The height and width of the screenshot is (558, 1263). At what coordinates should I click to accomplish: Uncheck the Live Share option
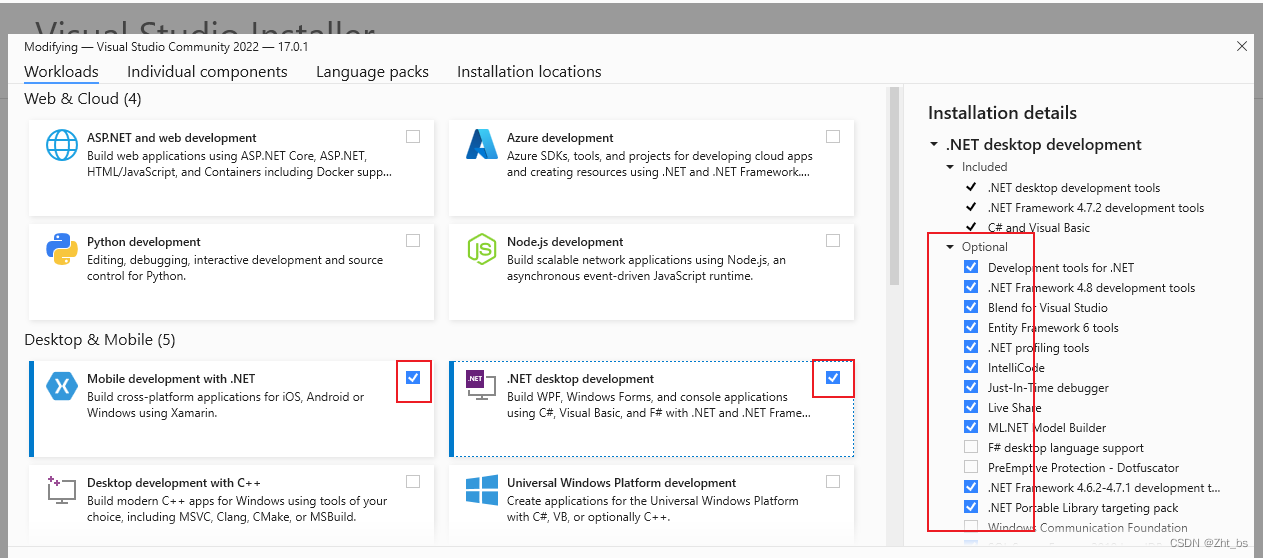coord(971,407)
